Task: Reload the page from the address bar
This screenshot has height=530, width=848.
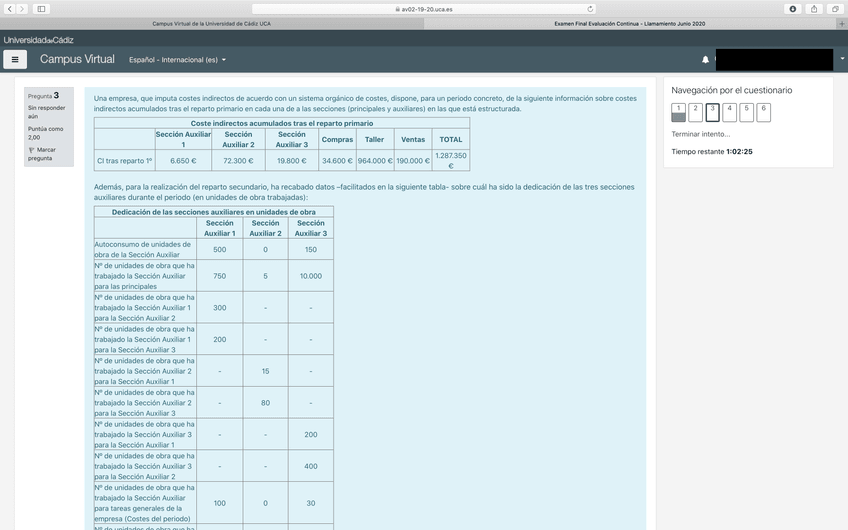Action: tap(590, 9)
